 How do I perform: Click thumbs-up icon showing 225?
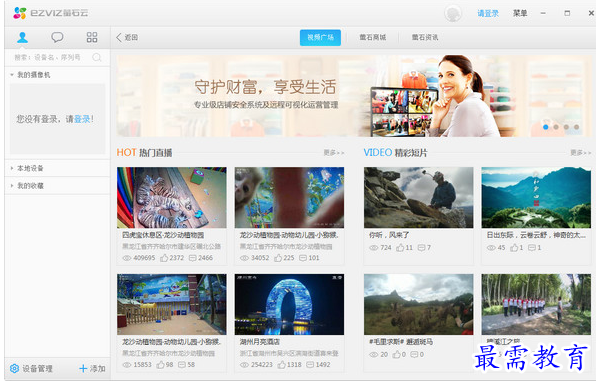278,258
